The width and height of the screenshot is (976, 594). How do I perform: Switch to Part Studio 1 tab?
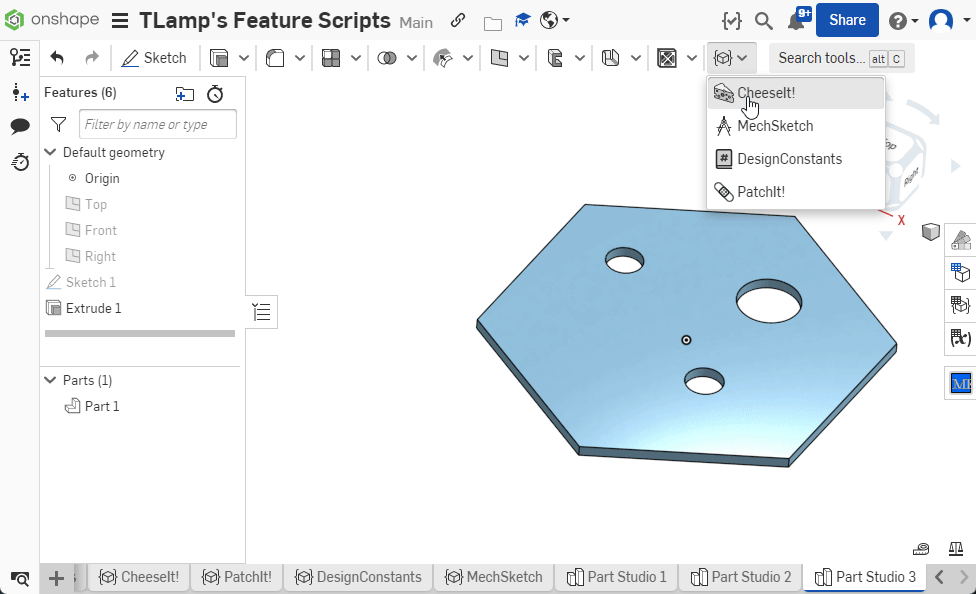click(617, 577)
